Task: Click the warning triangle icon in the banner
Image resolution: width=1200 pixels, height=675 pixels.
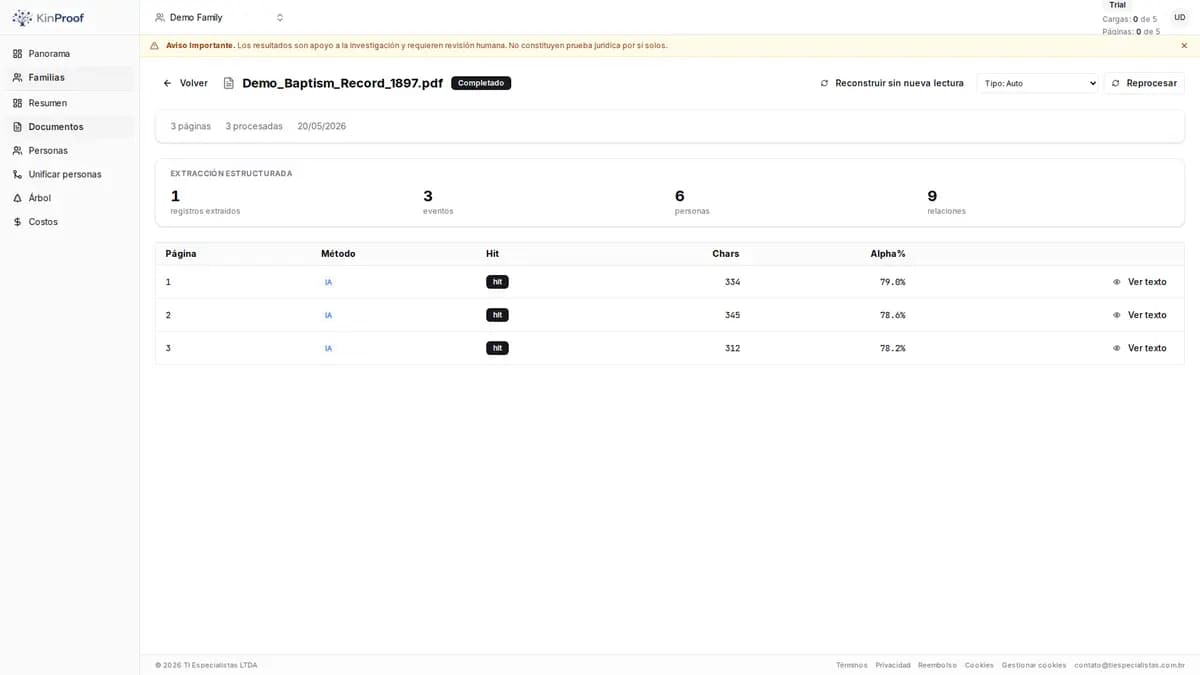Action: (154, 46)
